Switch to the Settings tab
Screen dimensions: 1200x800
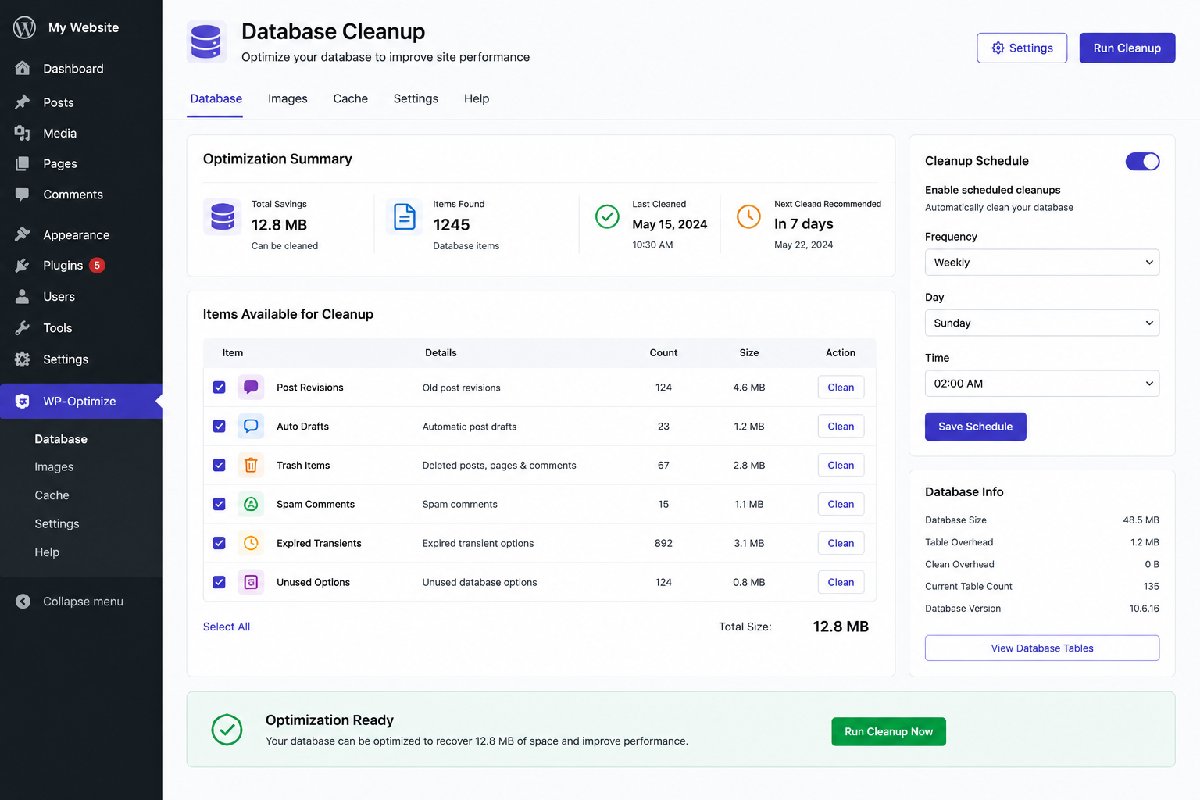[416, 99]
